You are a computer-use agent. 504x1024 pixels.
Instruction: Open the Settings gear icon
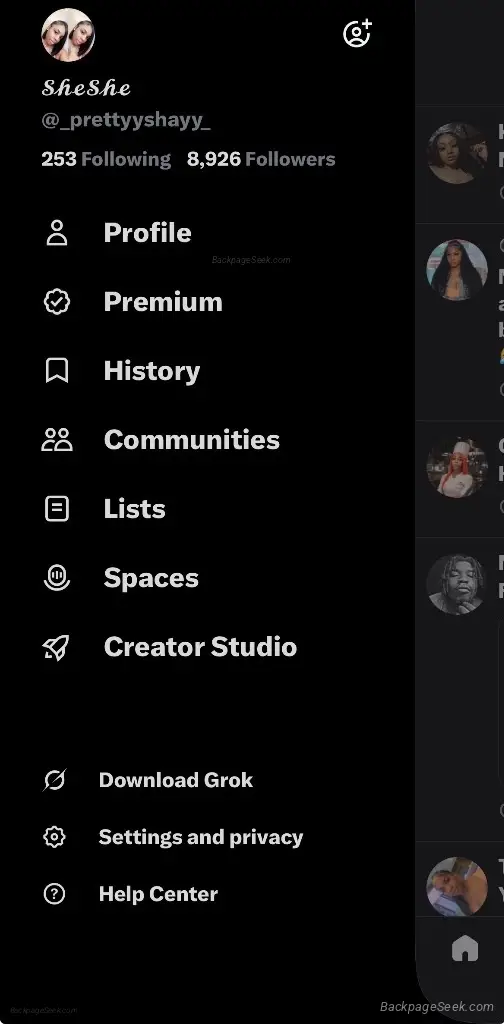[x=54, y=837]
